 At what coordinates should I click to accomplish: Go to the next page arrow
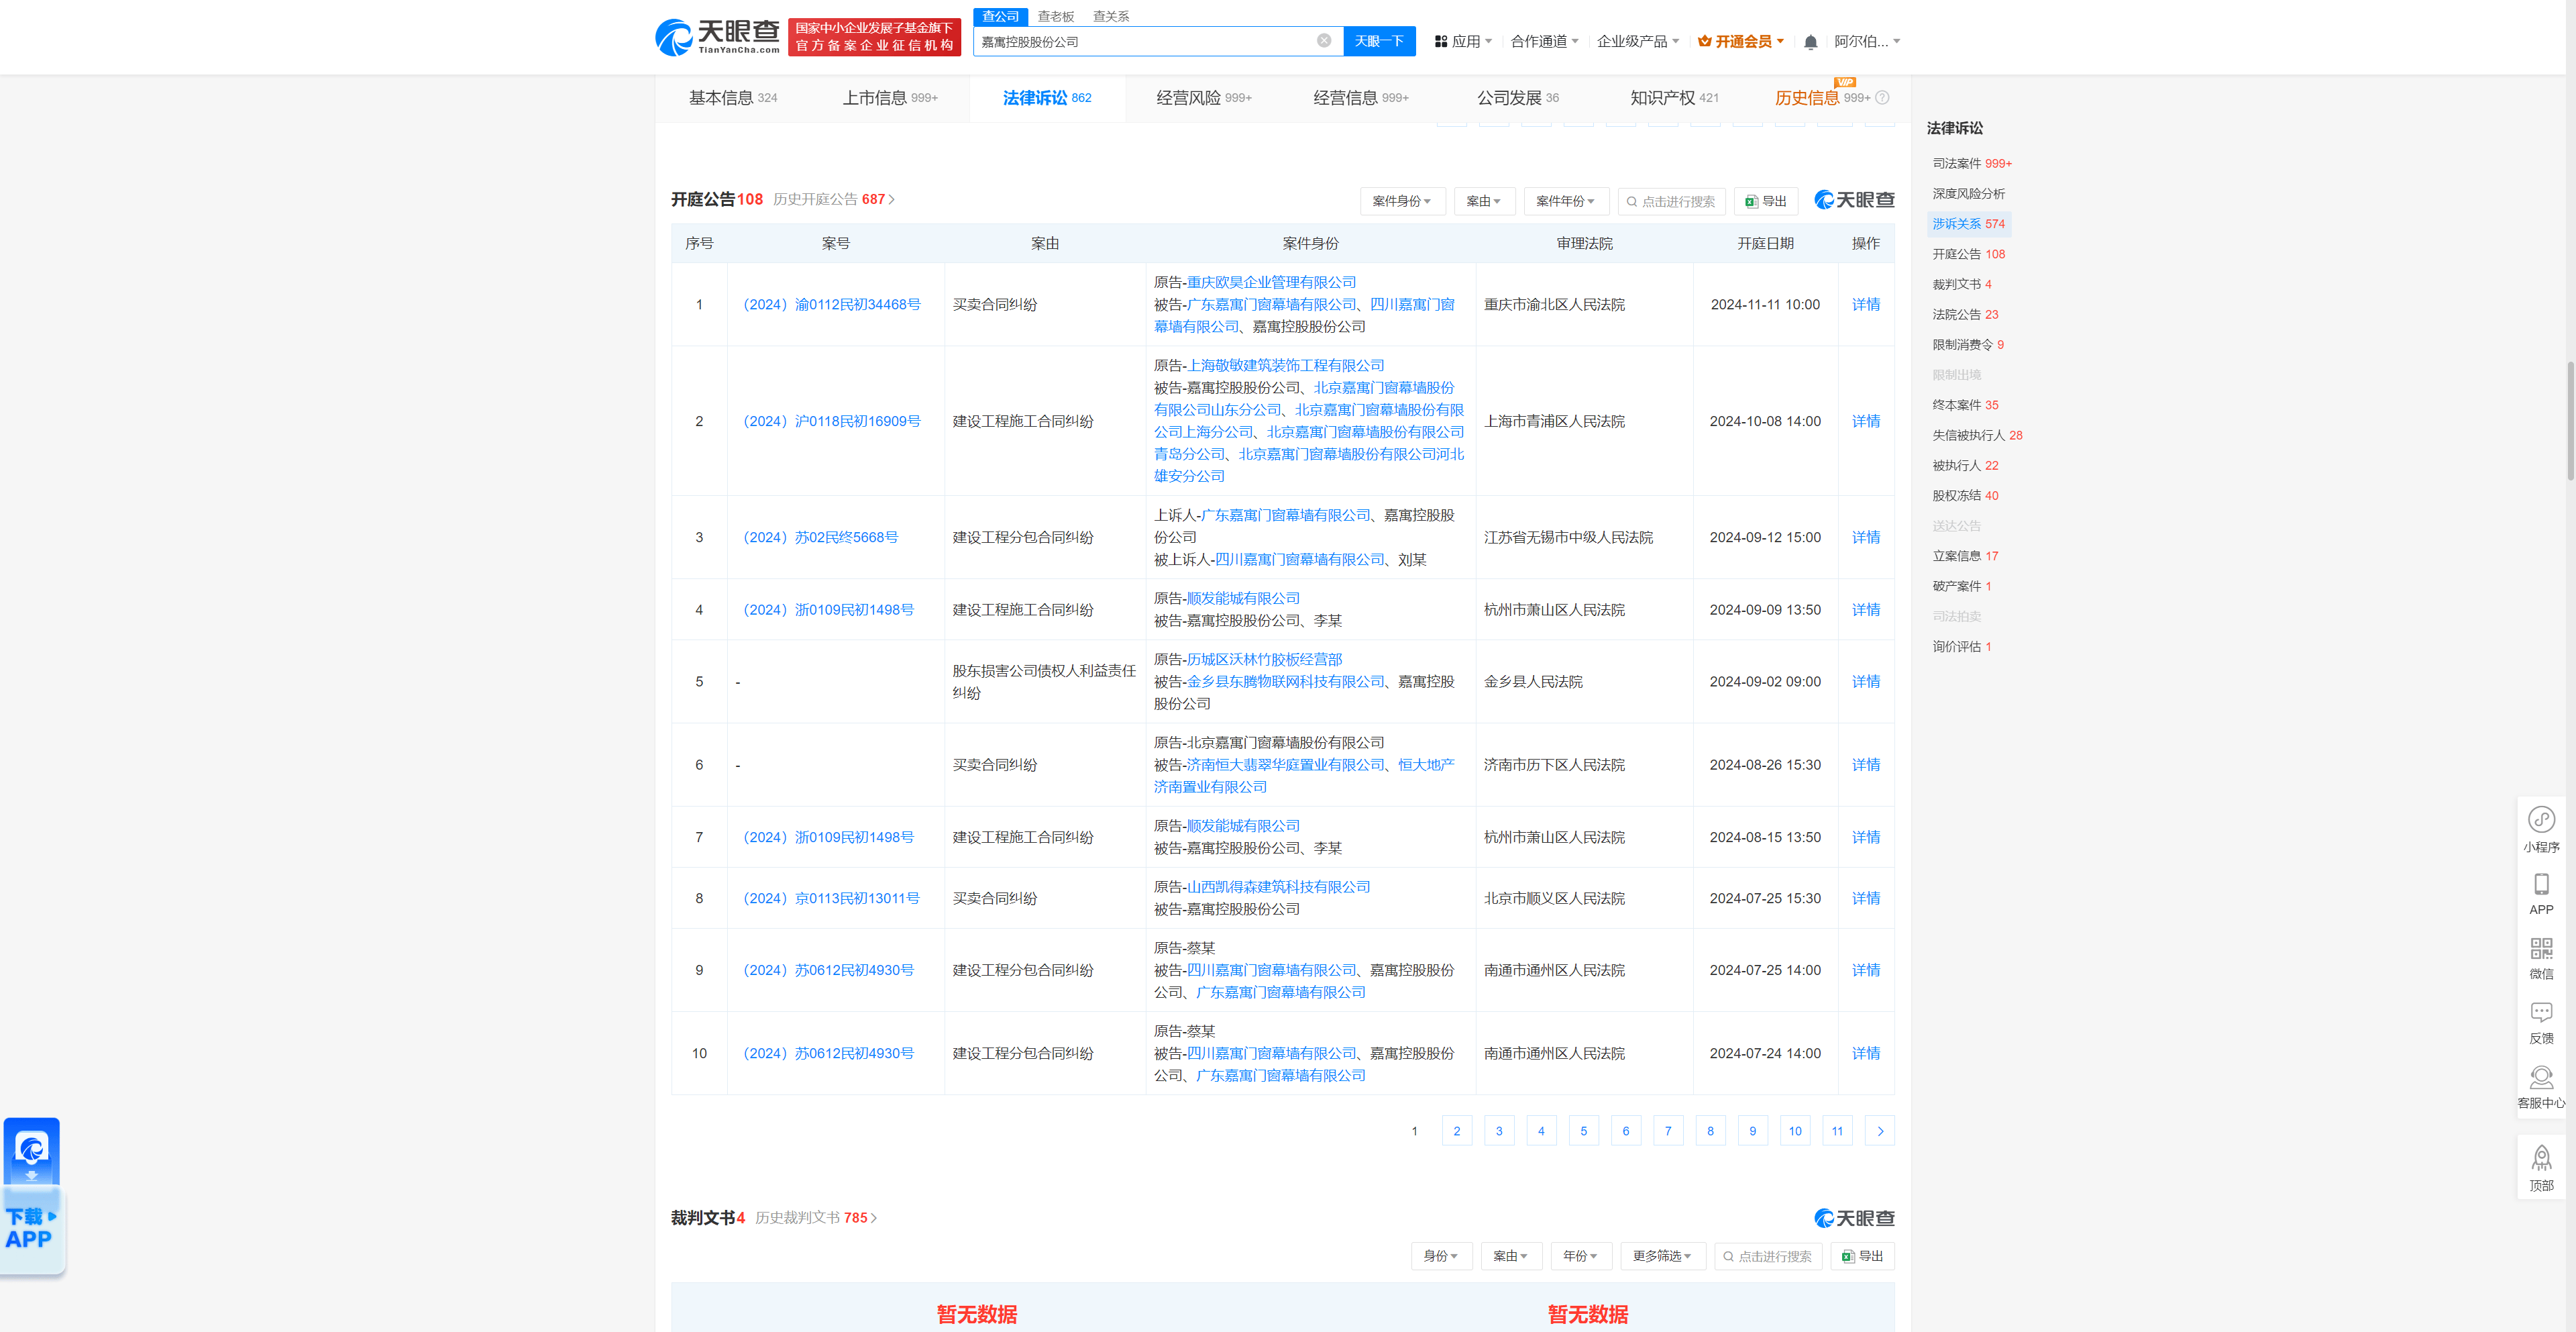[x=1880, y=1131]
